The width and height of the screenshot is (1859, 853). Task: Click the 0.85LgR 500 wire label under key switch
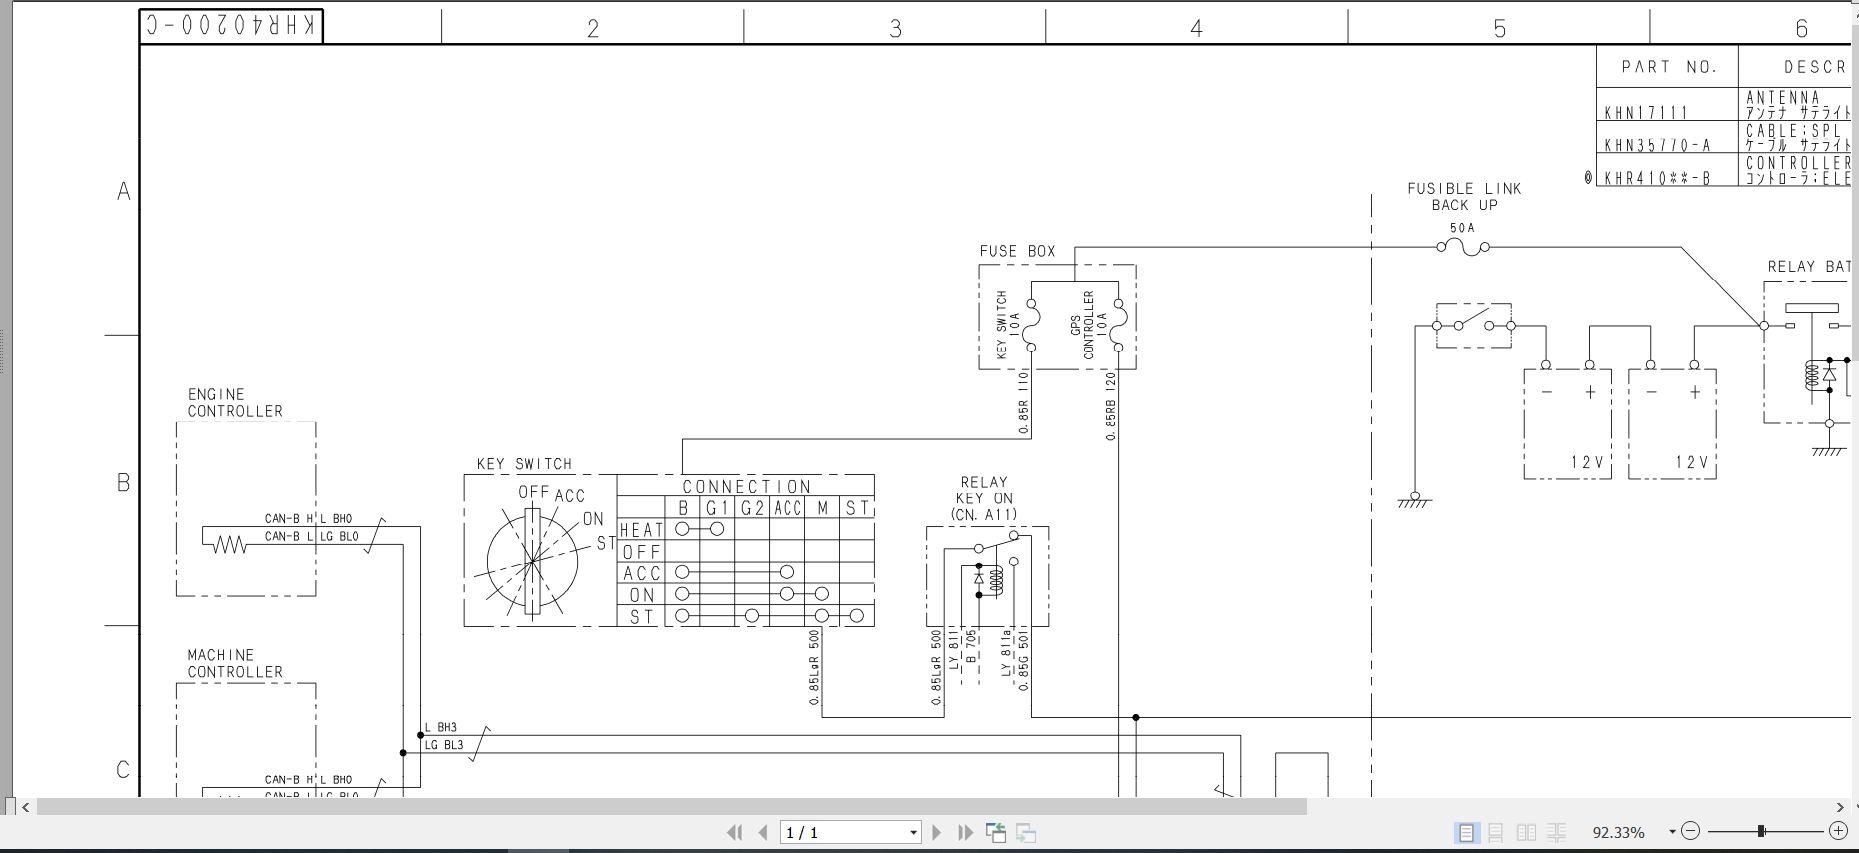(x=814, y=666)
